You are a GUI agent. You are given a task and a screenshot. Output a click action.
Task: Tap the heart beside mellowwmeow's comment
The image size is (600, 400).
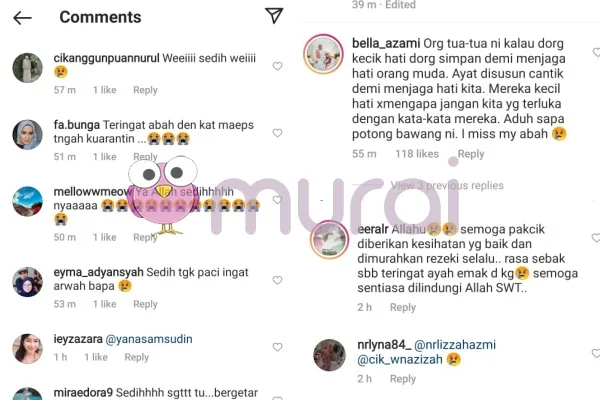pyautogui.click(x=277, y=199)
